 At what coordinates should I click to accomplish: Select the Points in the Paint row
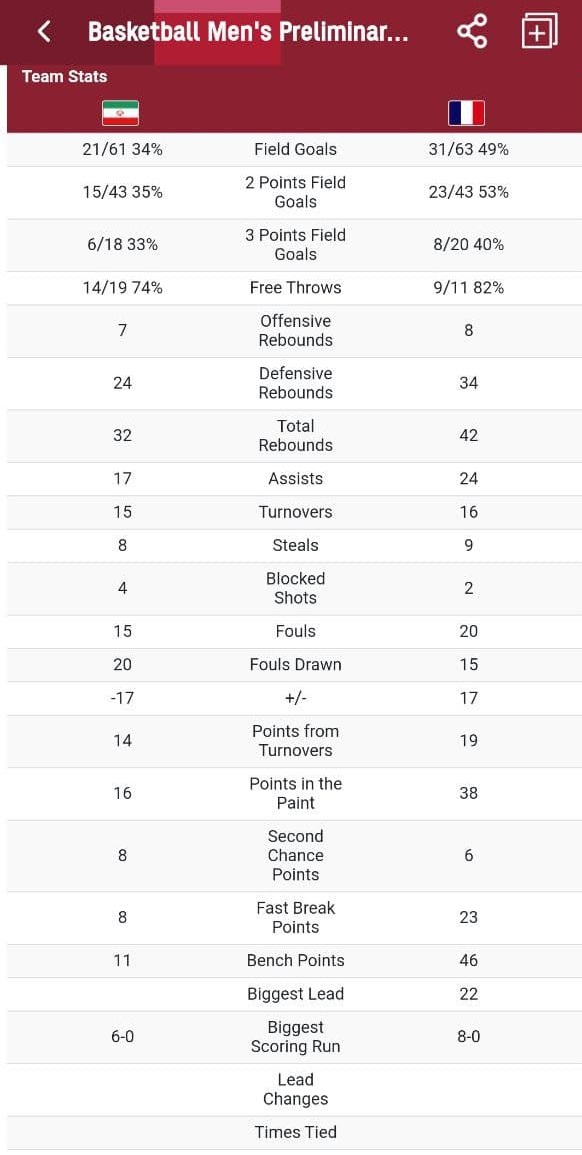[x=295, y=793]
